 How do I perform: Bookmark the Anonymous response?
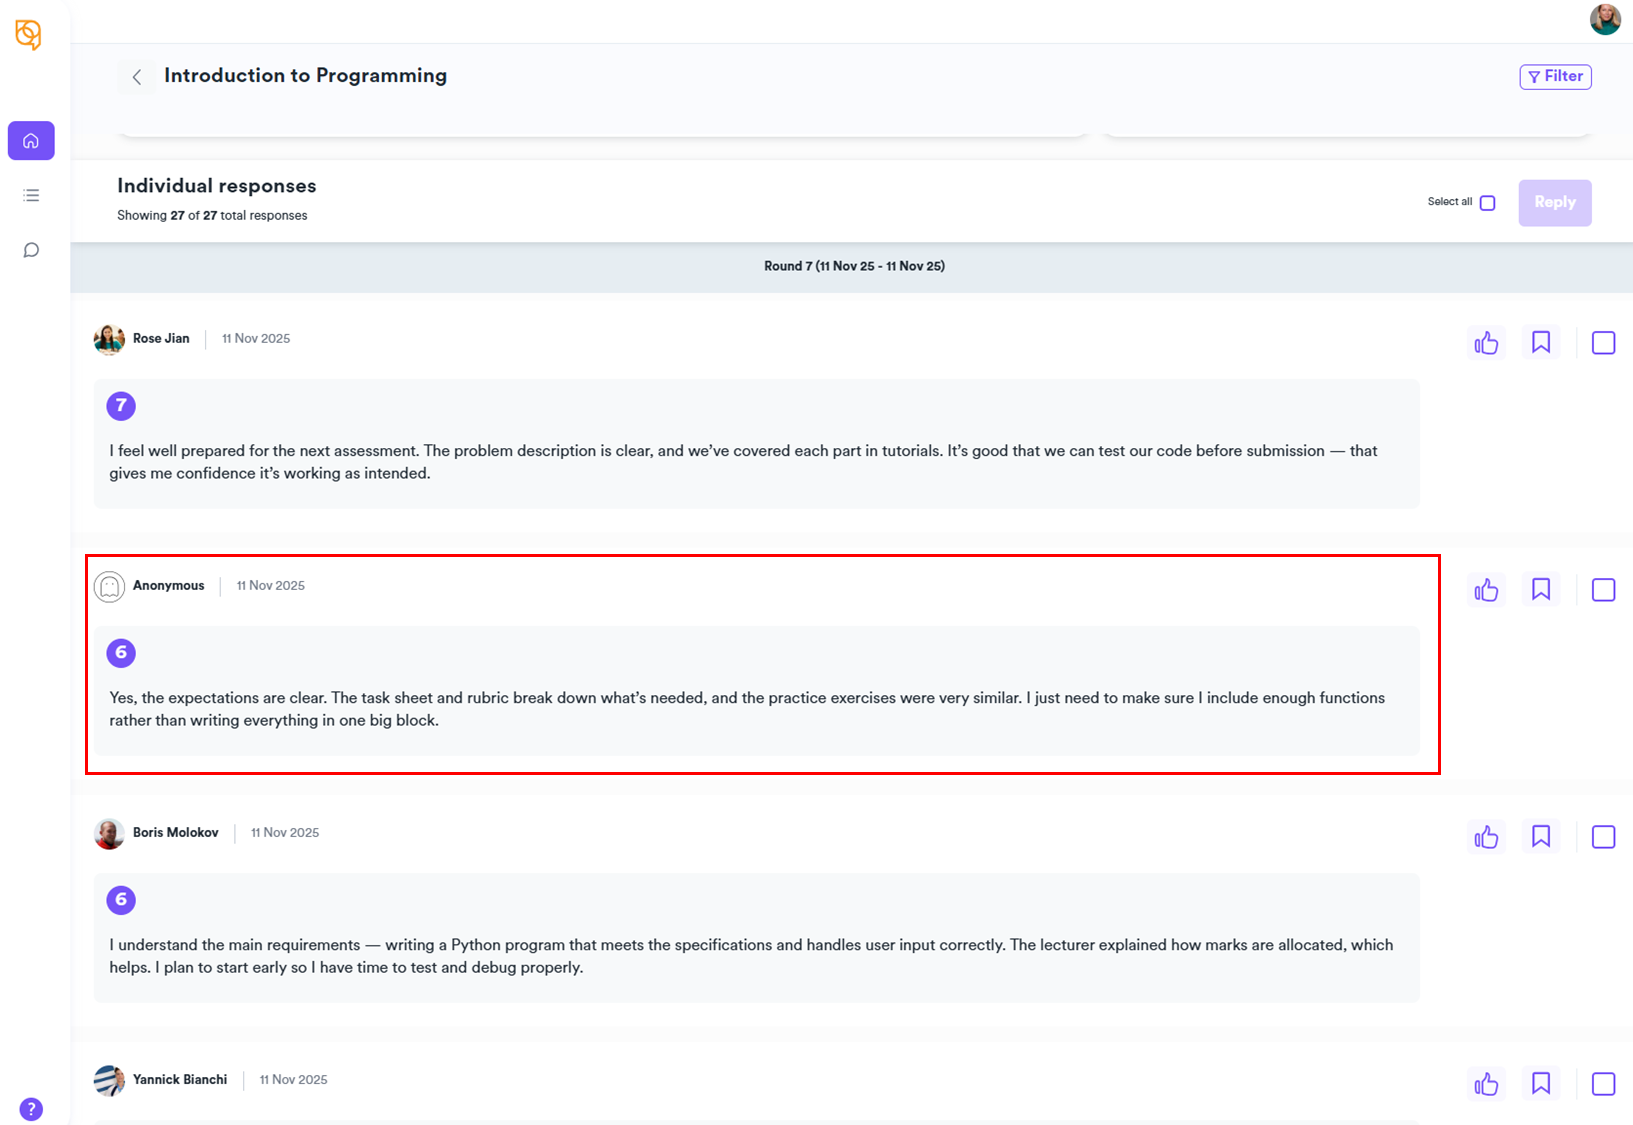tap(1540, 590)
